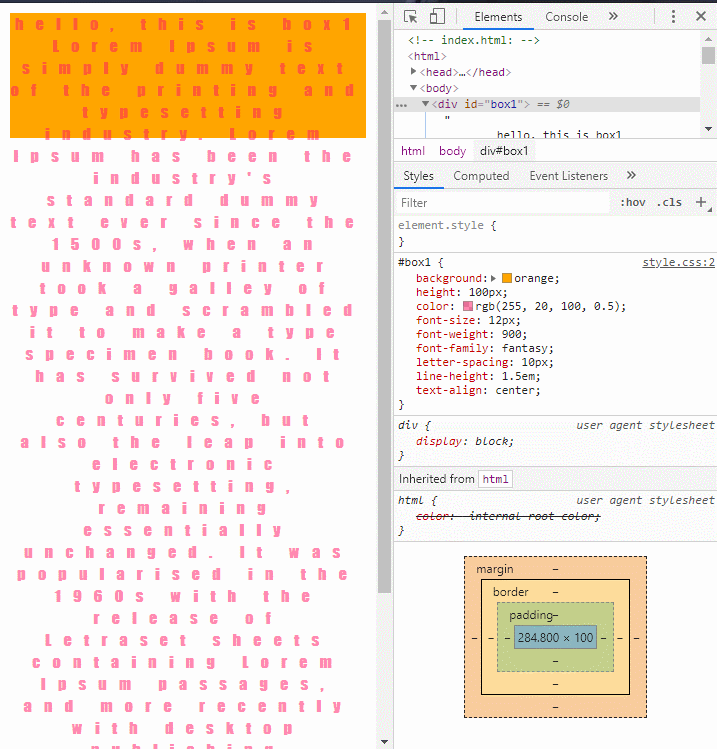Add a new style rule with plus icon
Screen dimensions: 717x749
pos(701,203)
